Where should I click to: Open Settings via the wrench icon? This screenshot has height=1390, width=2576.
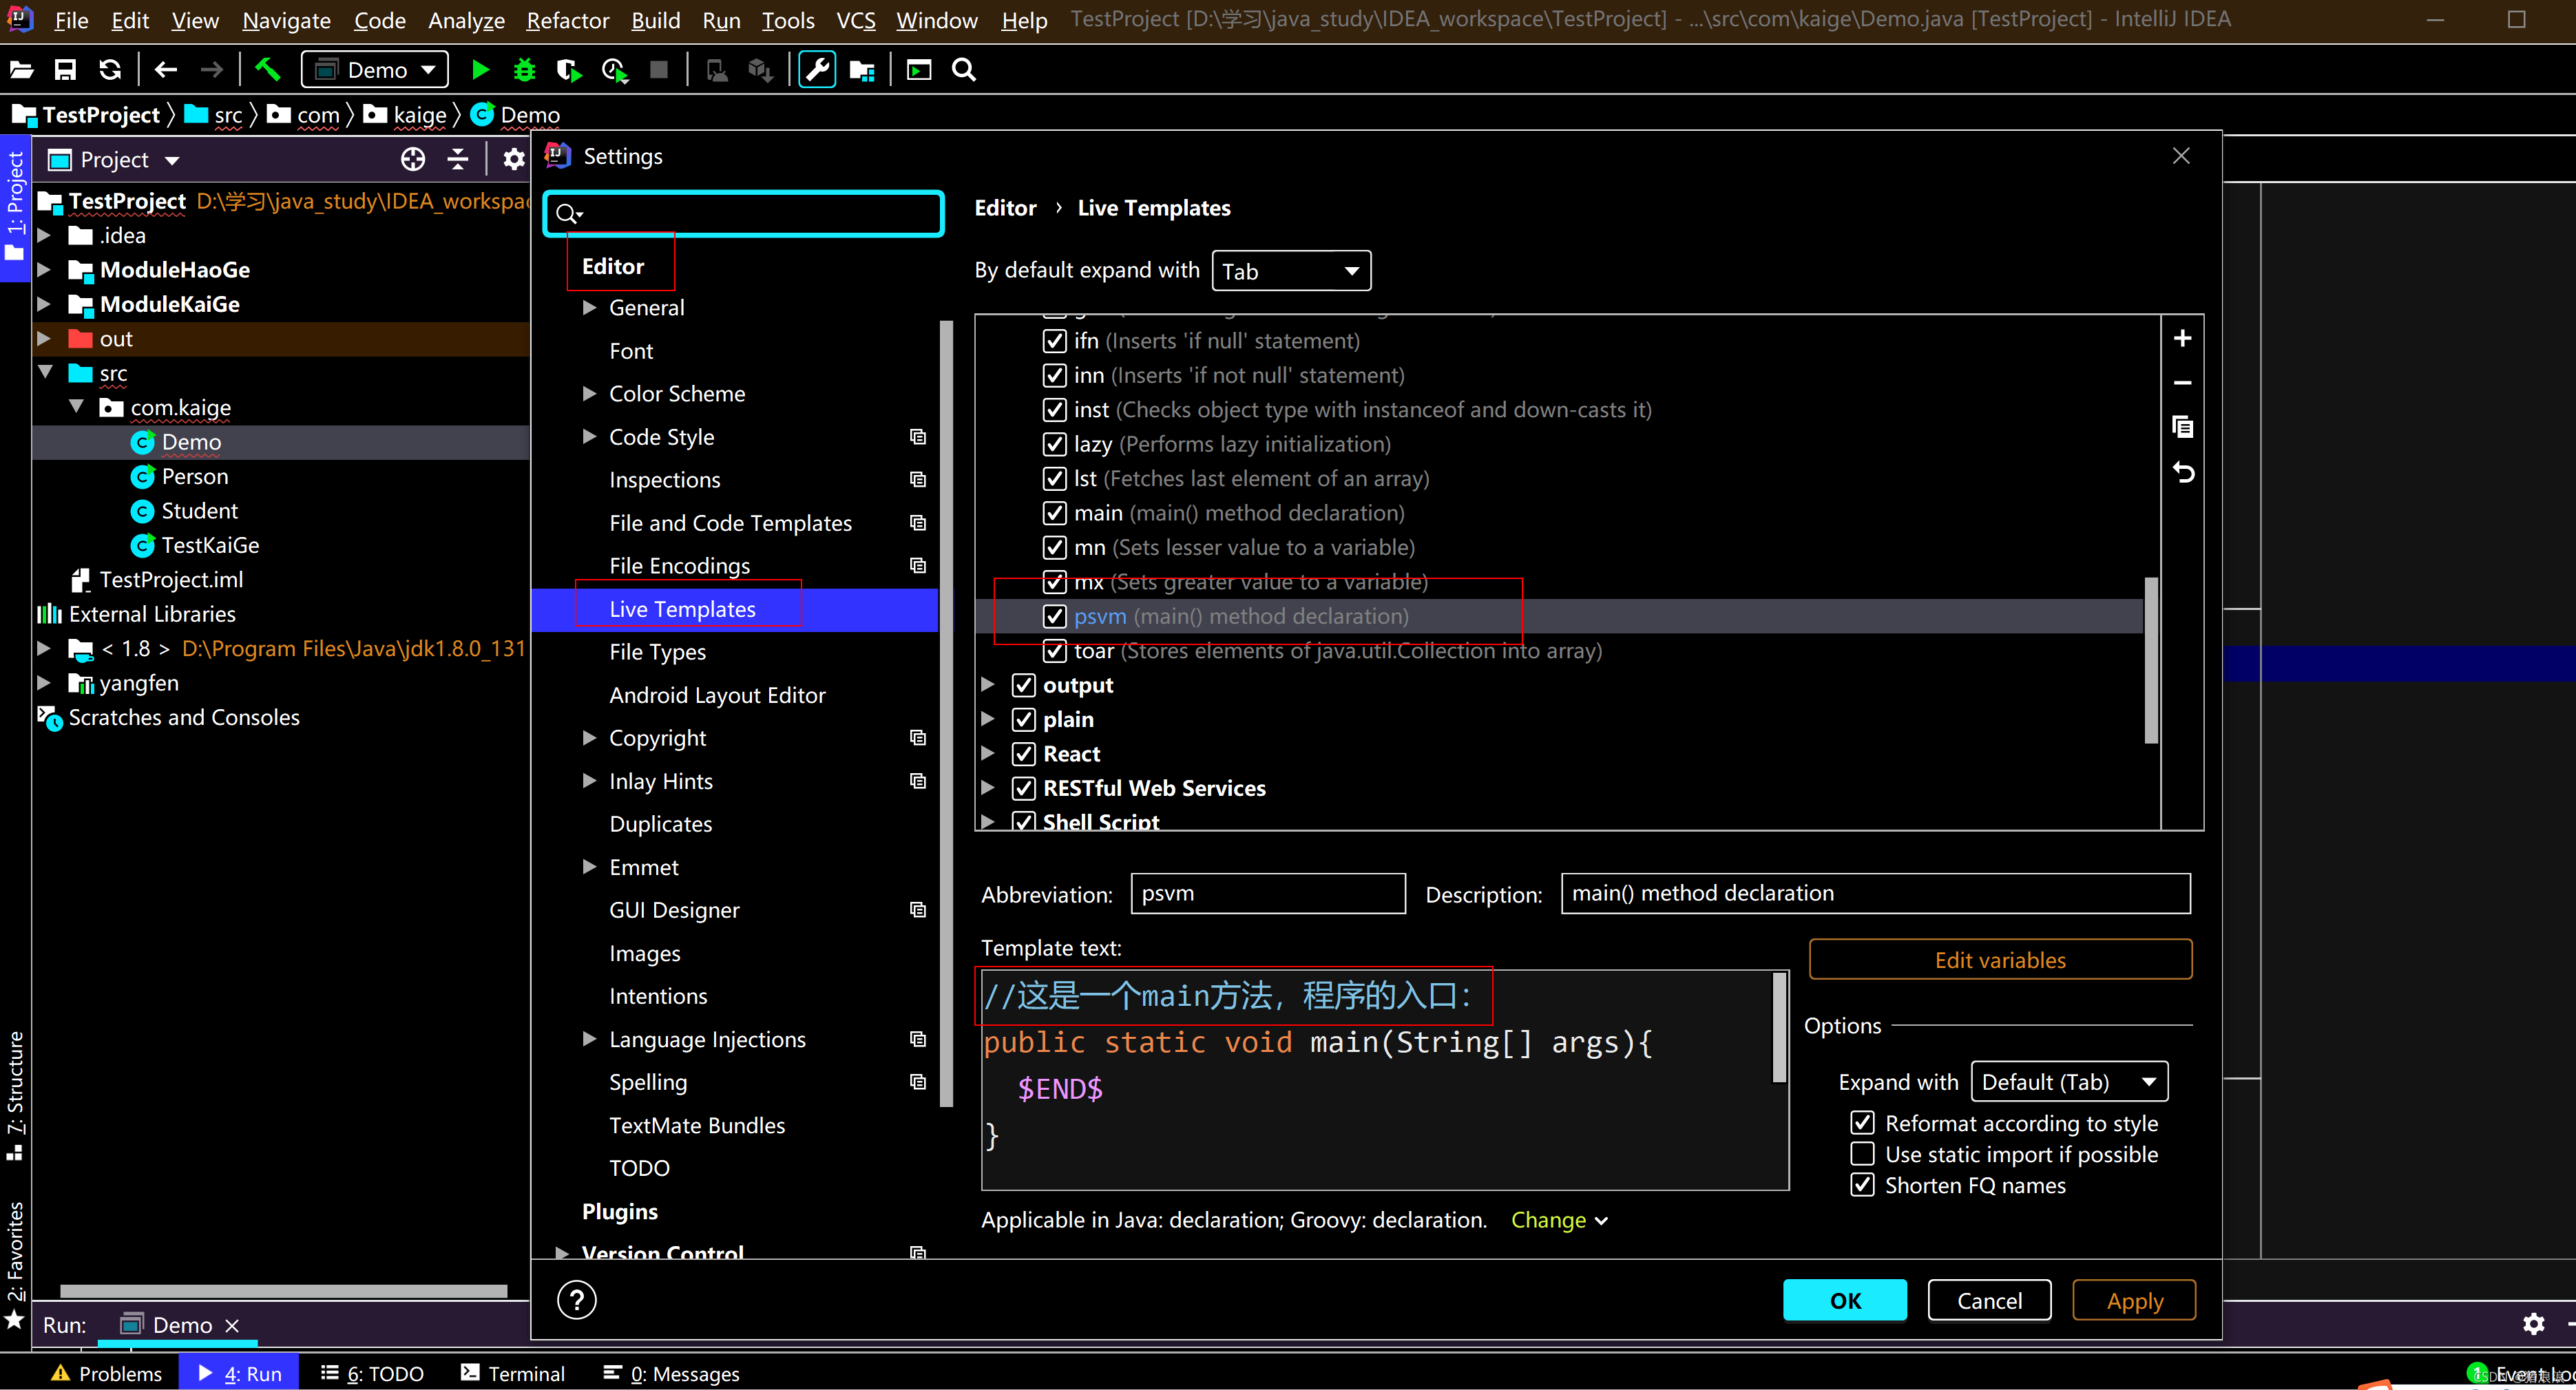(817, 70)
